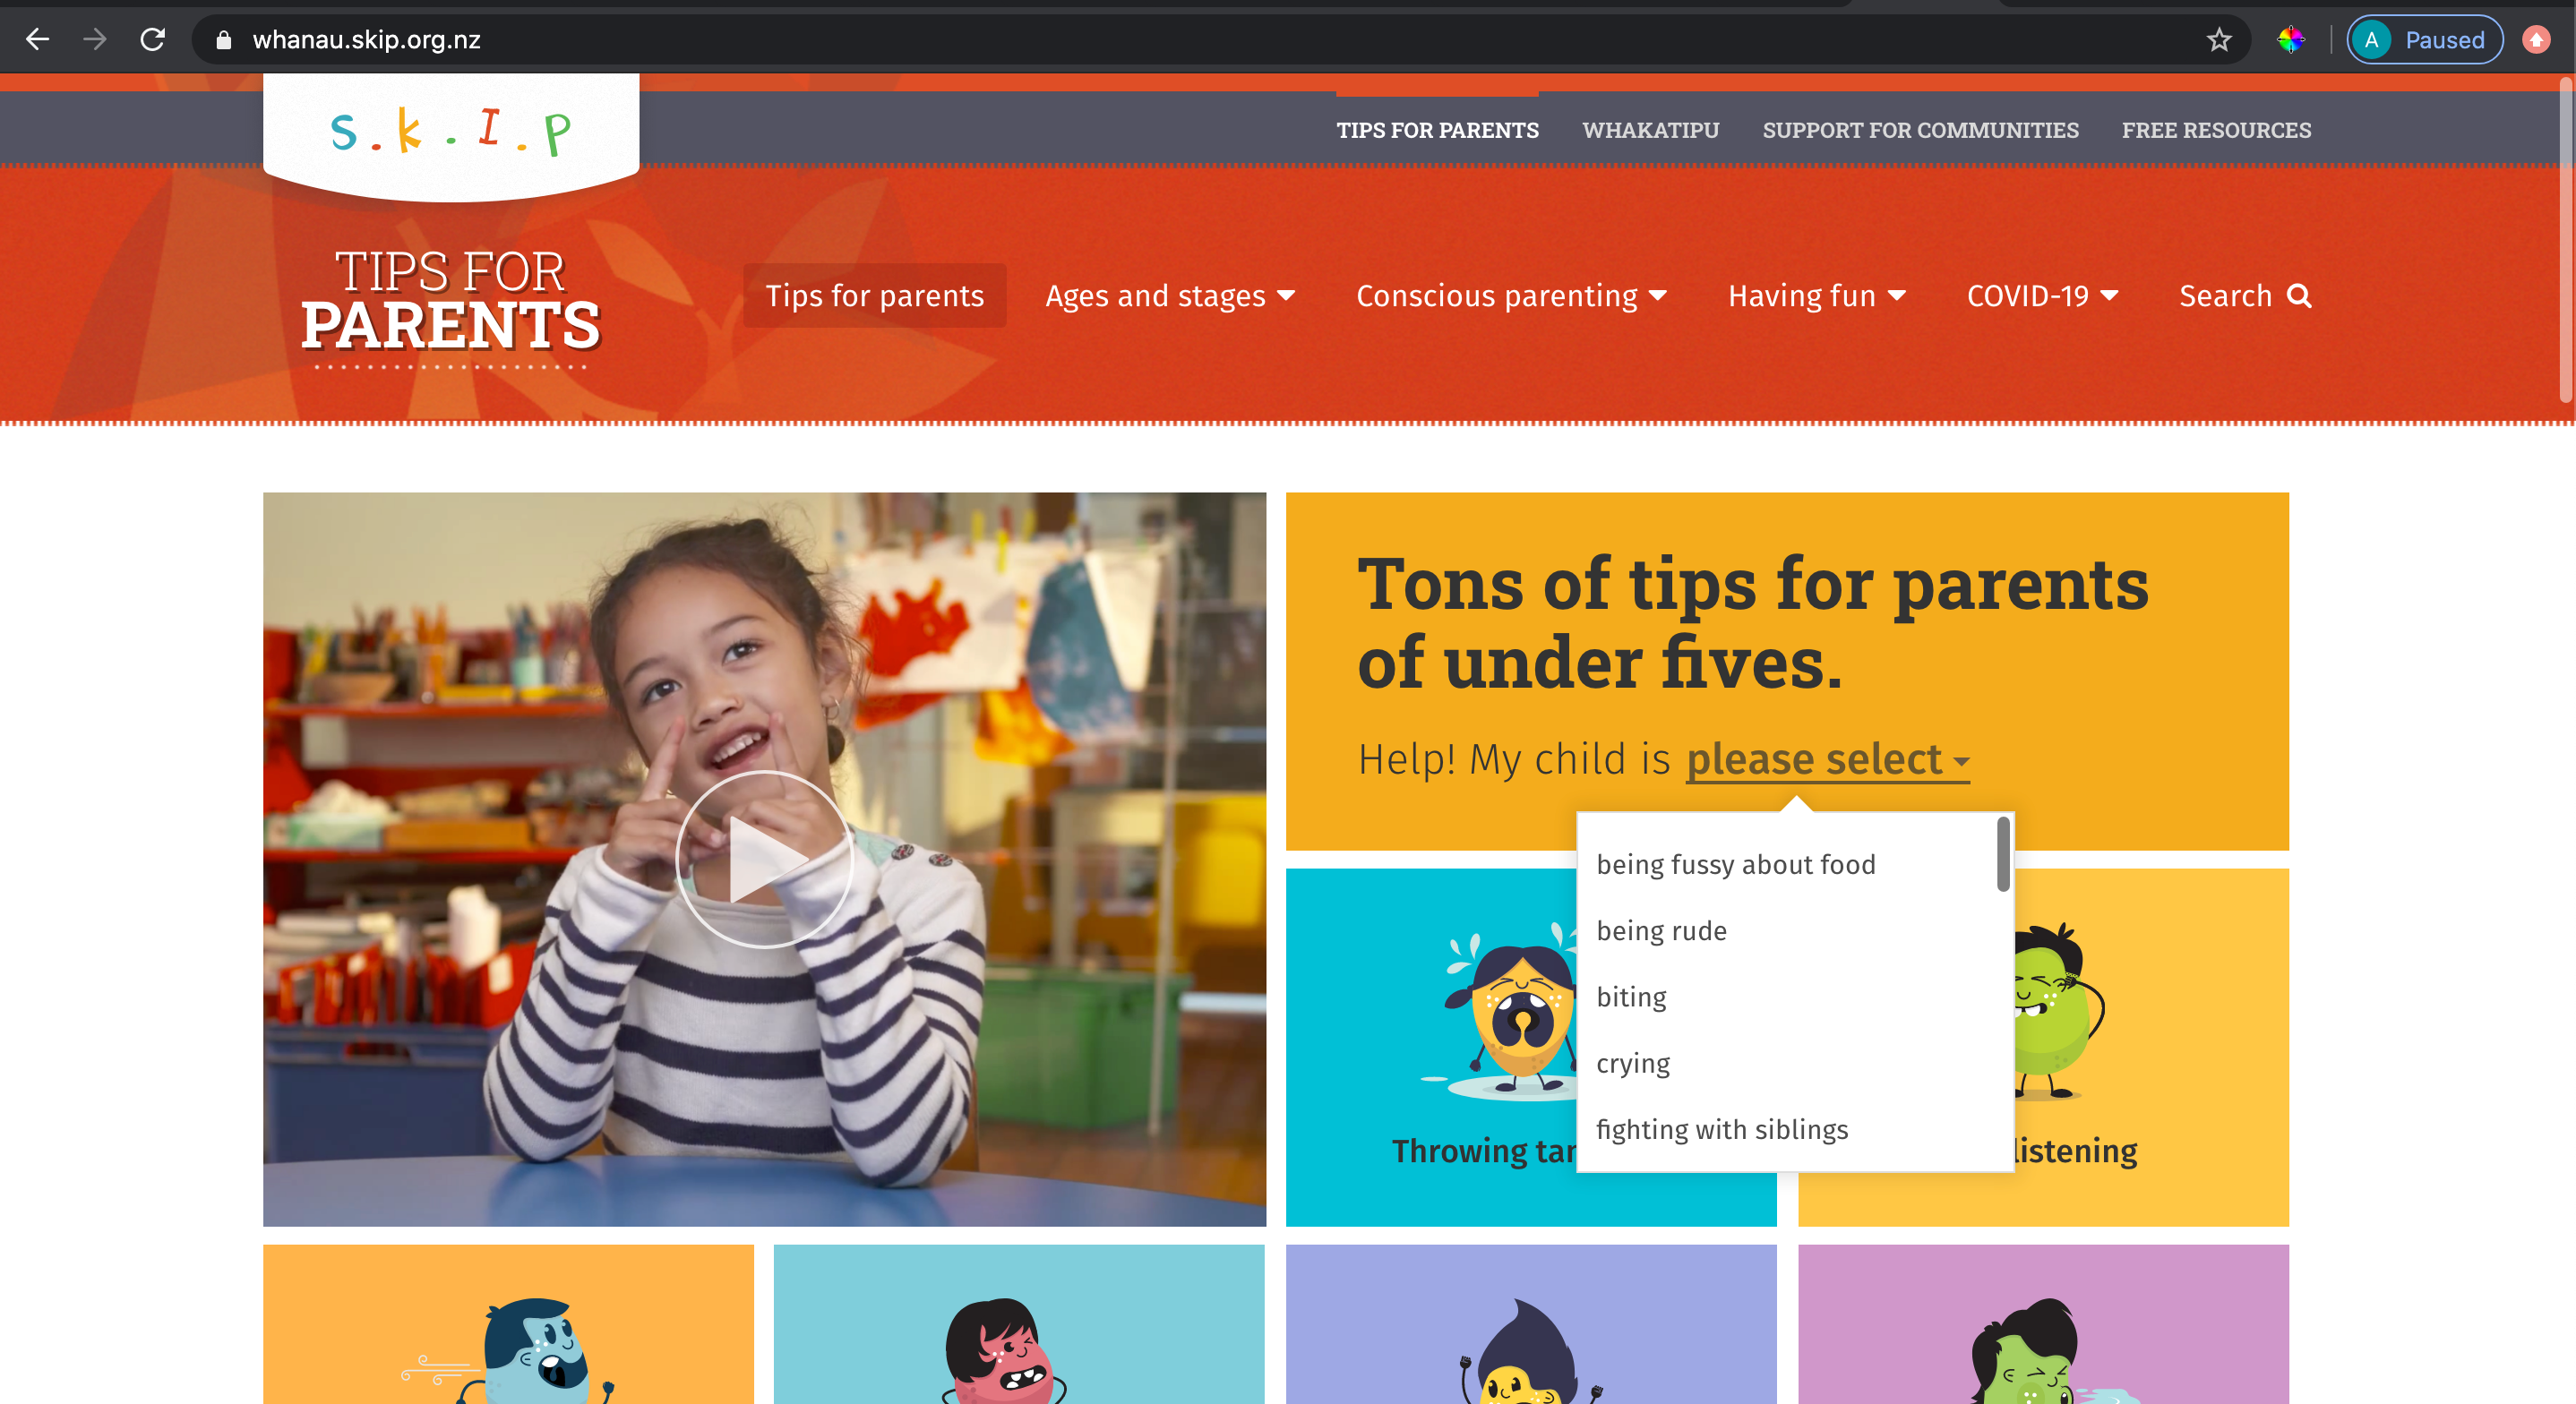Open the Free Resources link
Image resolution: width=2576 pixels, height=1404 pixels.
pos(2216,130)
